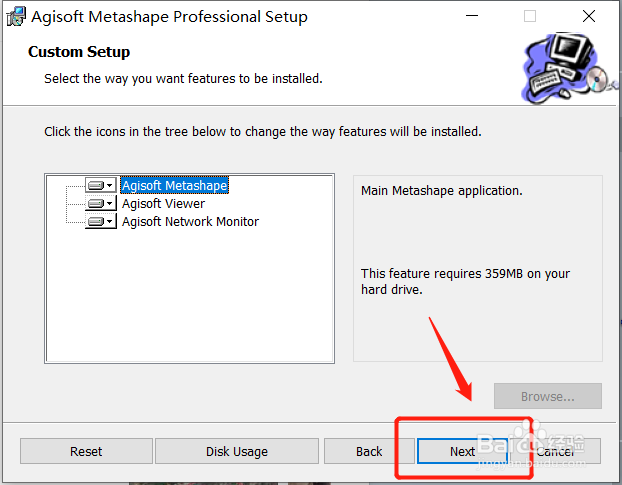Open the Agisoft Viewer feature install dropdown
The width and height of the screenshot is (622, 485).
click(101, 203)
